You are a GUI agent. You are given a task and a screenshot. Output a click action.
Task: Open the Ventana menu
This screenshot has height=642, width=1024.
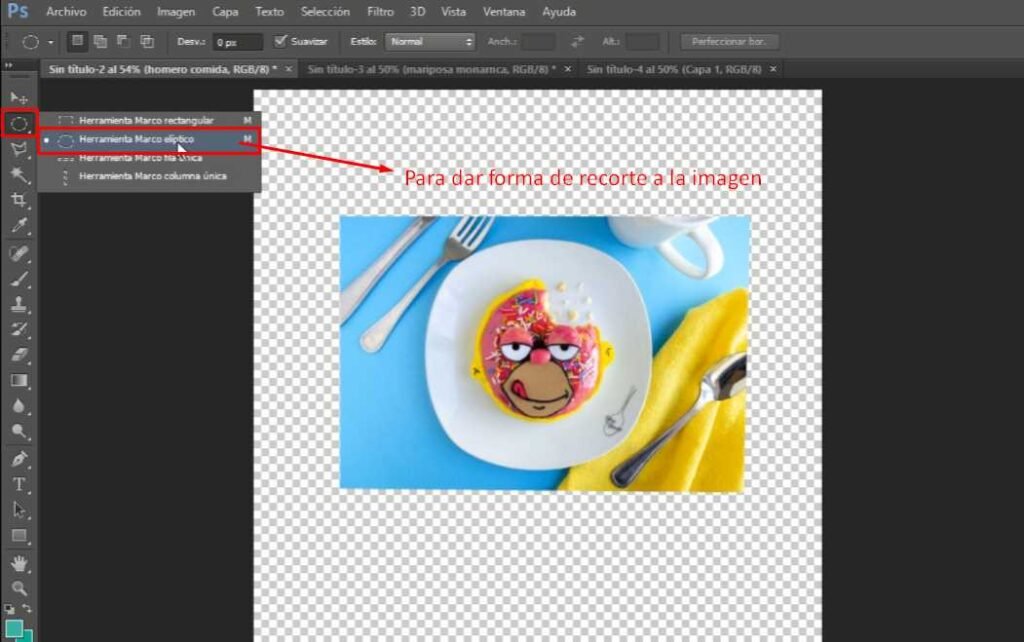504,12
